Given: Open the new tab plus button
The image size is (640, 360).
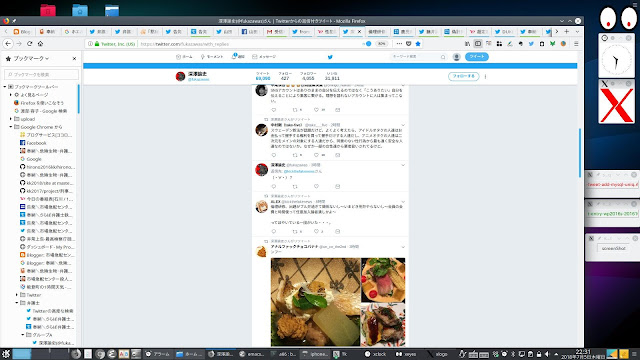Looking at the screenshot, I should click(567, 31).
